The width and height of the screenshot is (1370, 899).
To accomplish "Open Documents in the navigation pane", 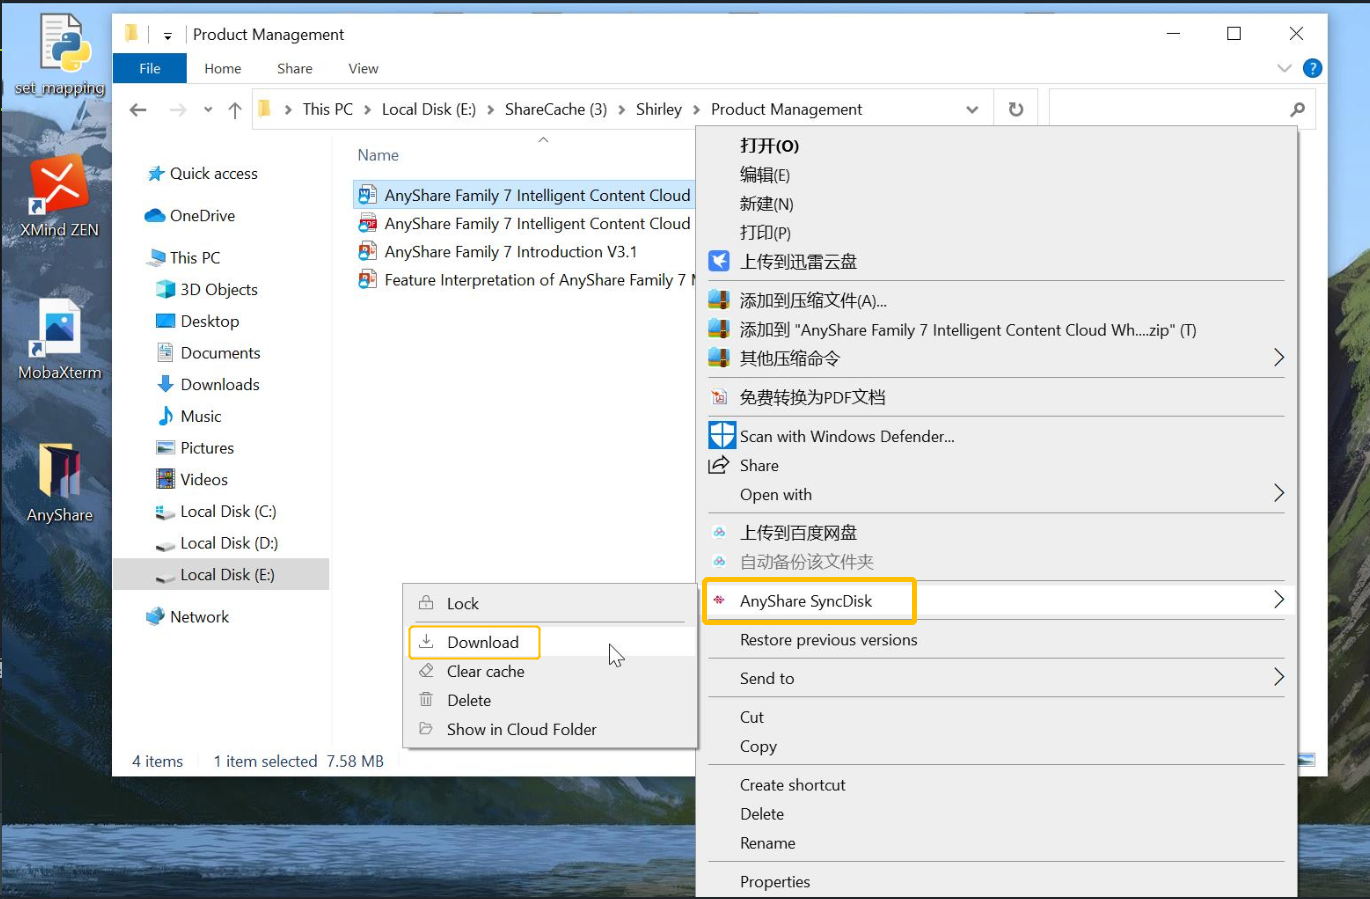I will point(220,353).
